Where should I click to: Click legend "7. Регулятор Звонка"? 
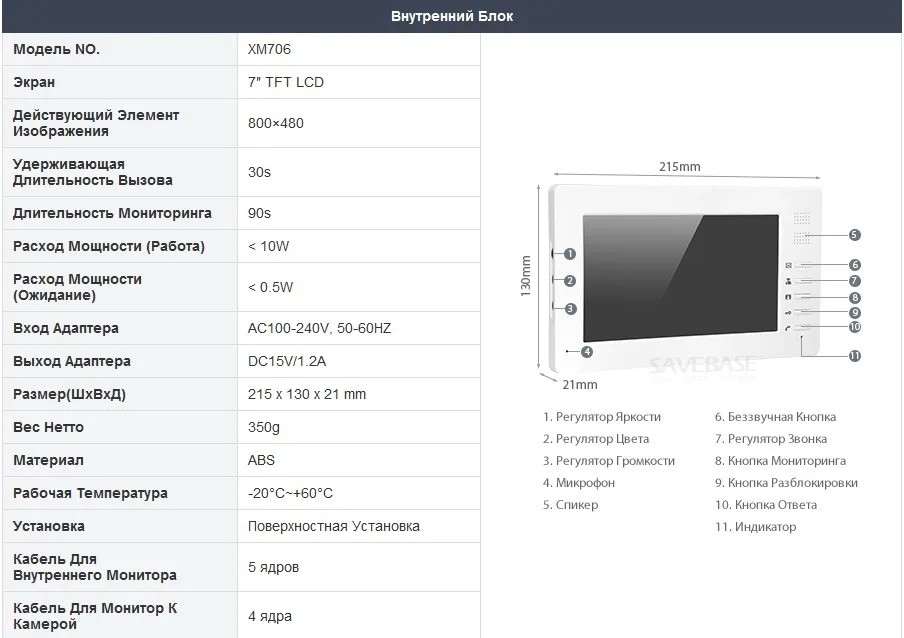[x=771, y=439]
